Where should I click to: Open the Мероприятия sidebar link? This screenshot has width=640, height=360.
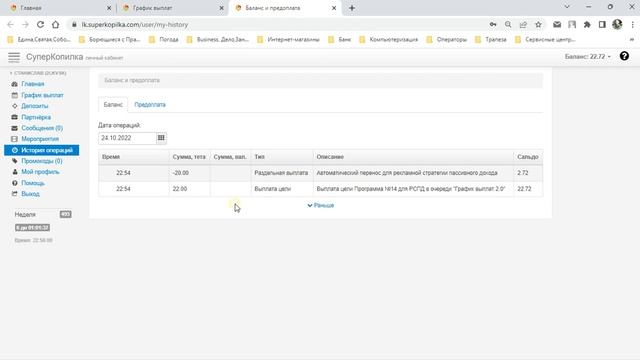coord(40,139)
